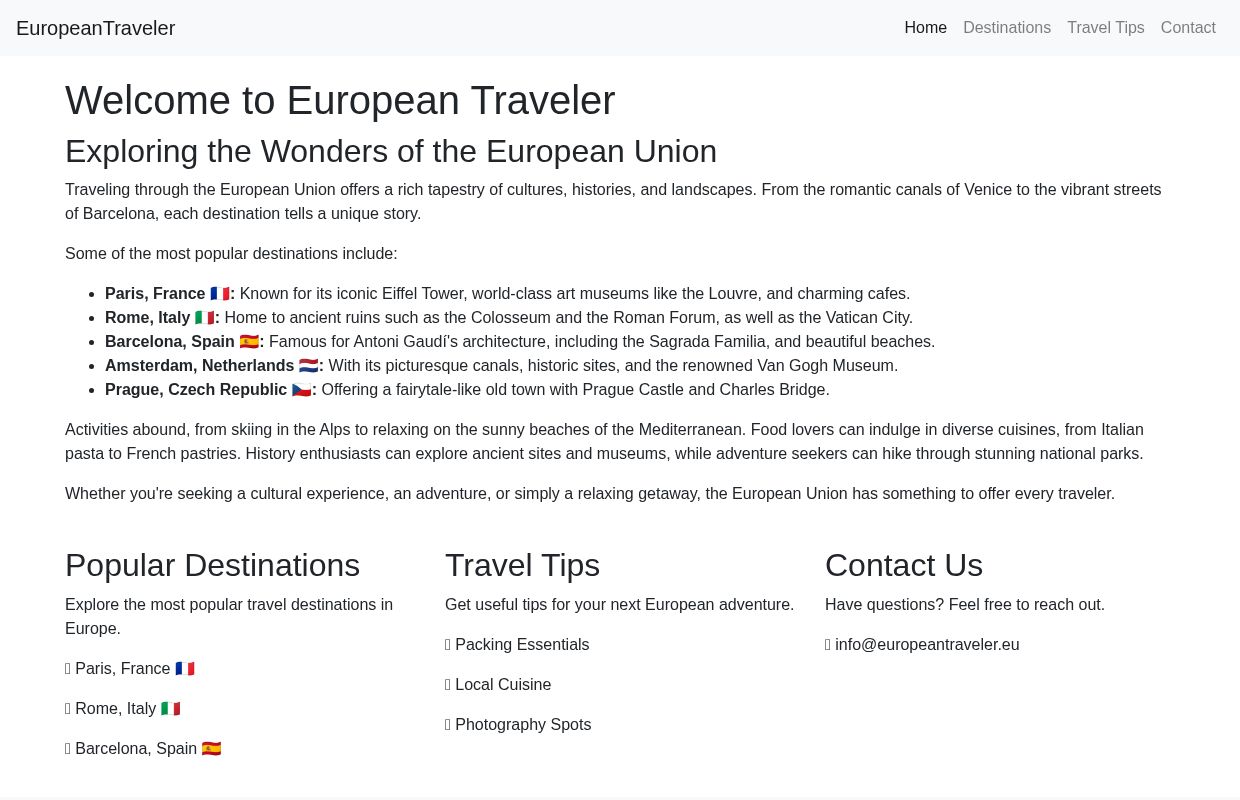1240x800 pixels.
Task: Click the French flag icon next to Paris
Action: pyautogui.click(x=220, y=293)
